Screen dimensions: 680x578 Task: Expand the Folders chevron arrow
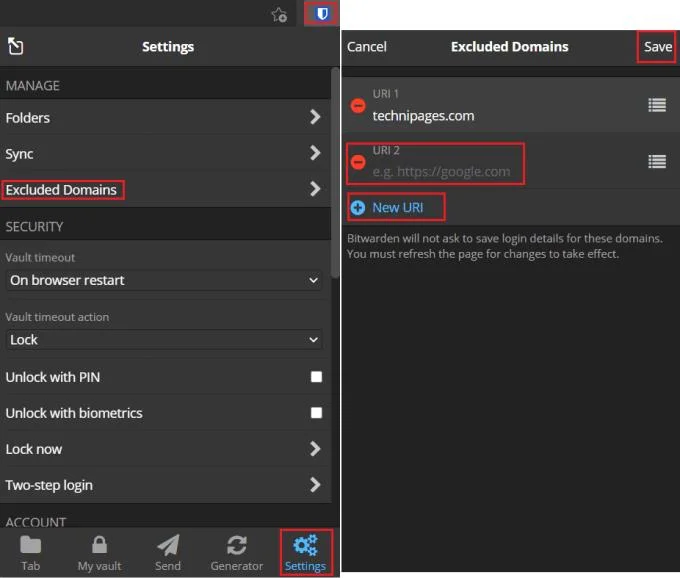coord(315,117)
